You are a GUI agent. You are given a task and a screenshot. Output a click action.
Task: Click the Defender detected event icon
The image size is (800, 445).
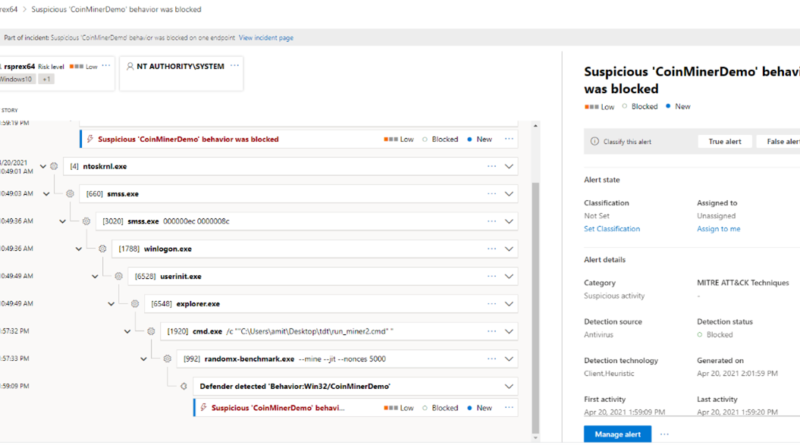184,386
